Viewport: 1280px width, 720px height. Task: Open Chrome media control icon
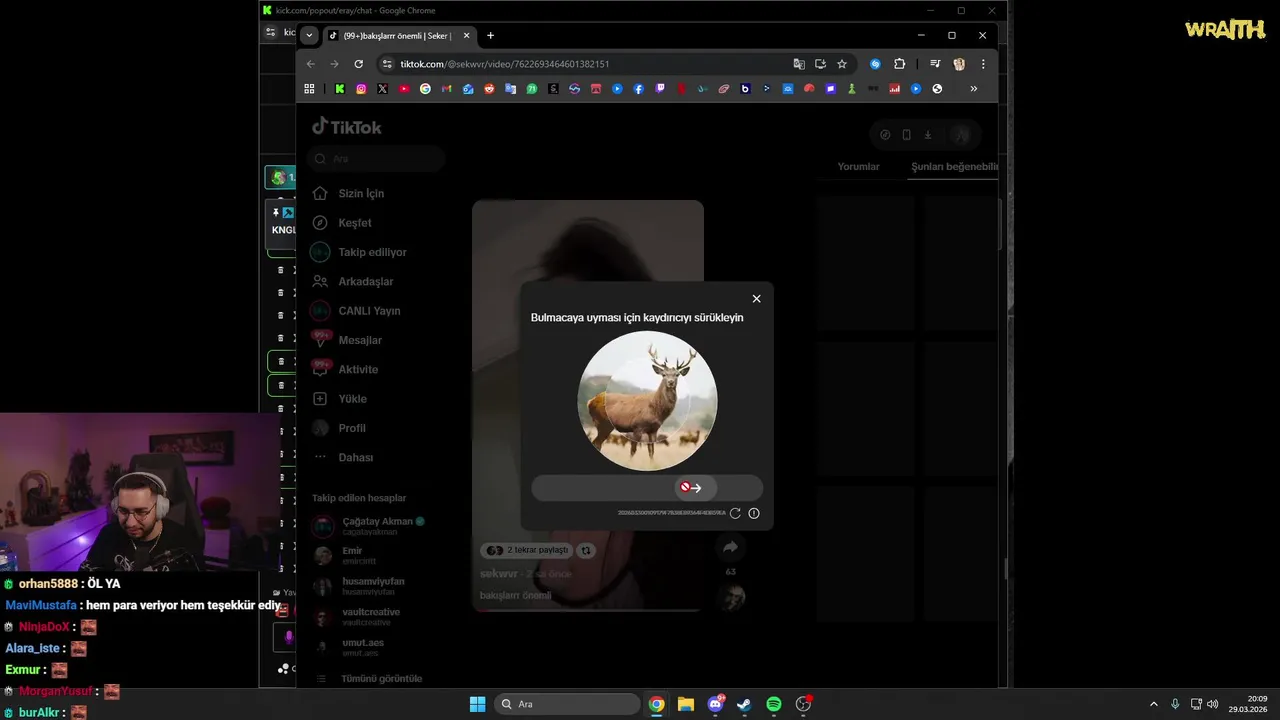tap(935, 64)
